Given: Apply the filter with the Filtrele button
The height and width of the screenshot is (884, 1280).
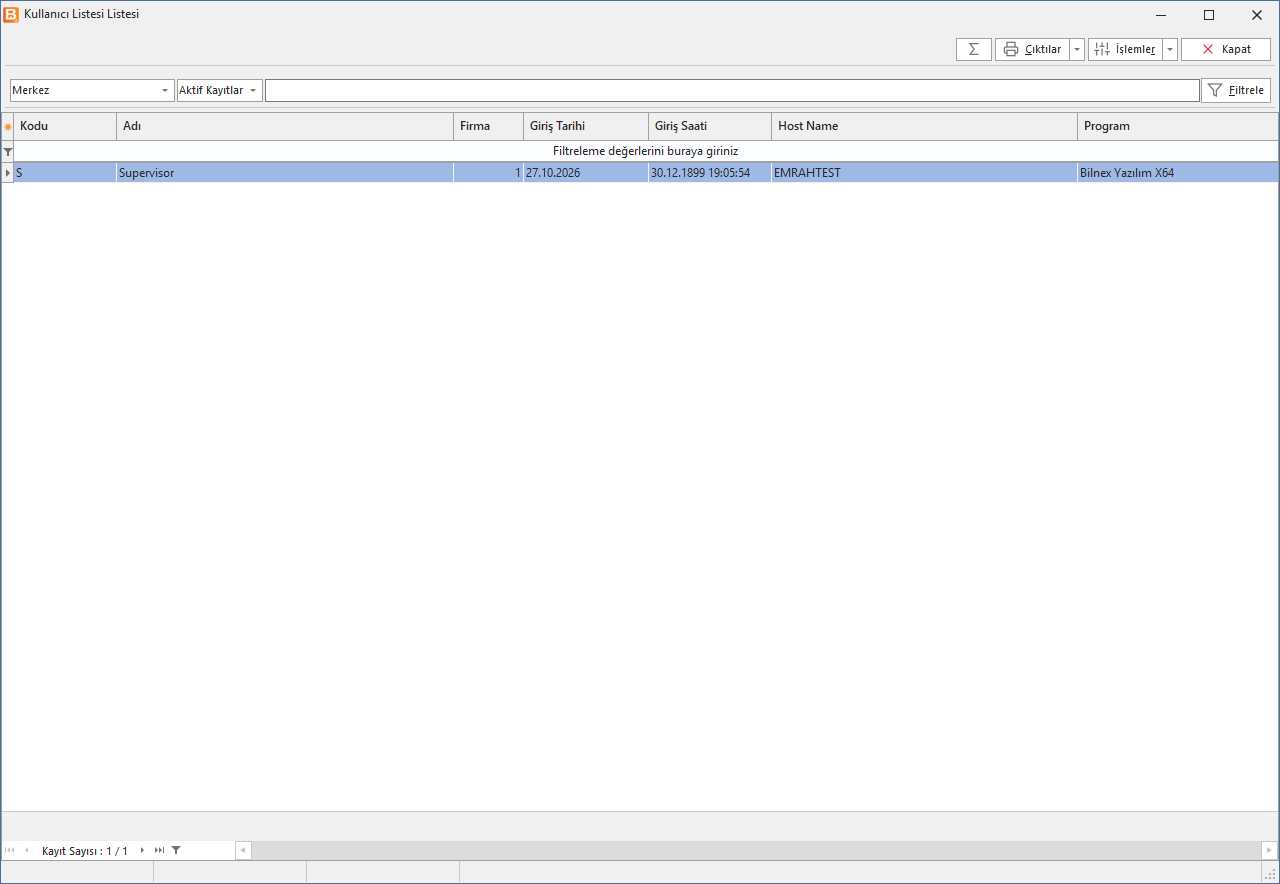Looking at the screenshot, I should click(1236, 90).
